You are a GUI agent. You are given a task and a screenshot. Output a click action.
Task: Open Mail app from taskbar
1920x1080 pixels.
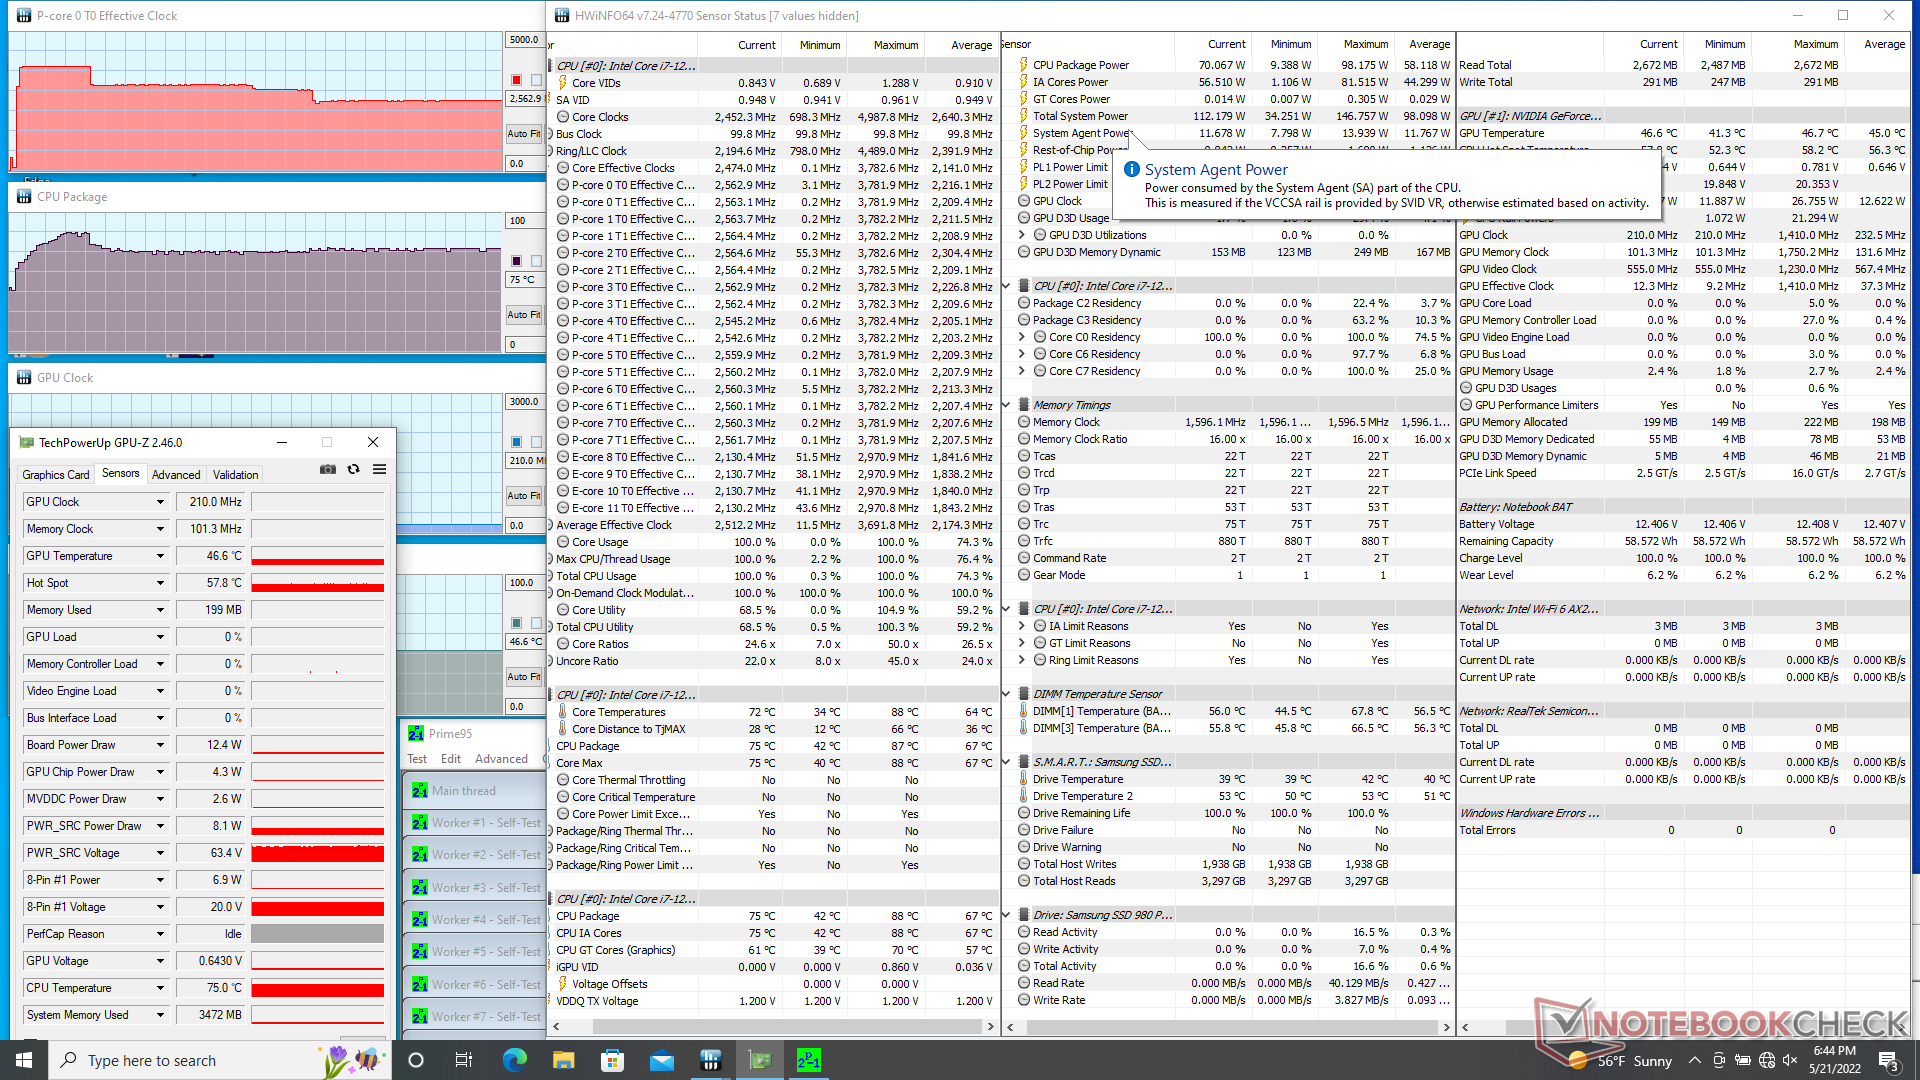click(661, 1060)
